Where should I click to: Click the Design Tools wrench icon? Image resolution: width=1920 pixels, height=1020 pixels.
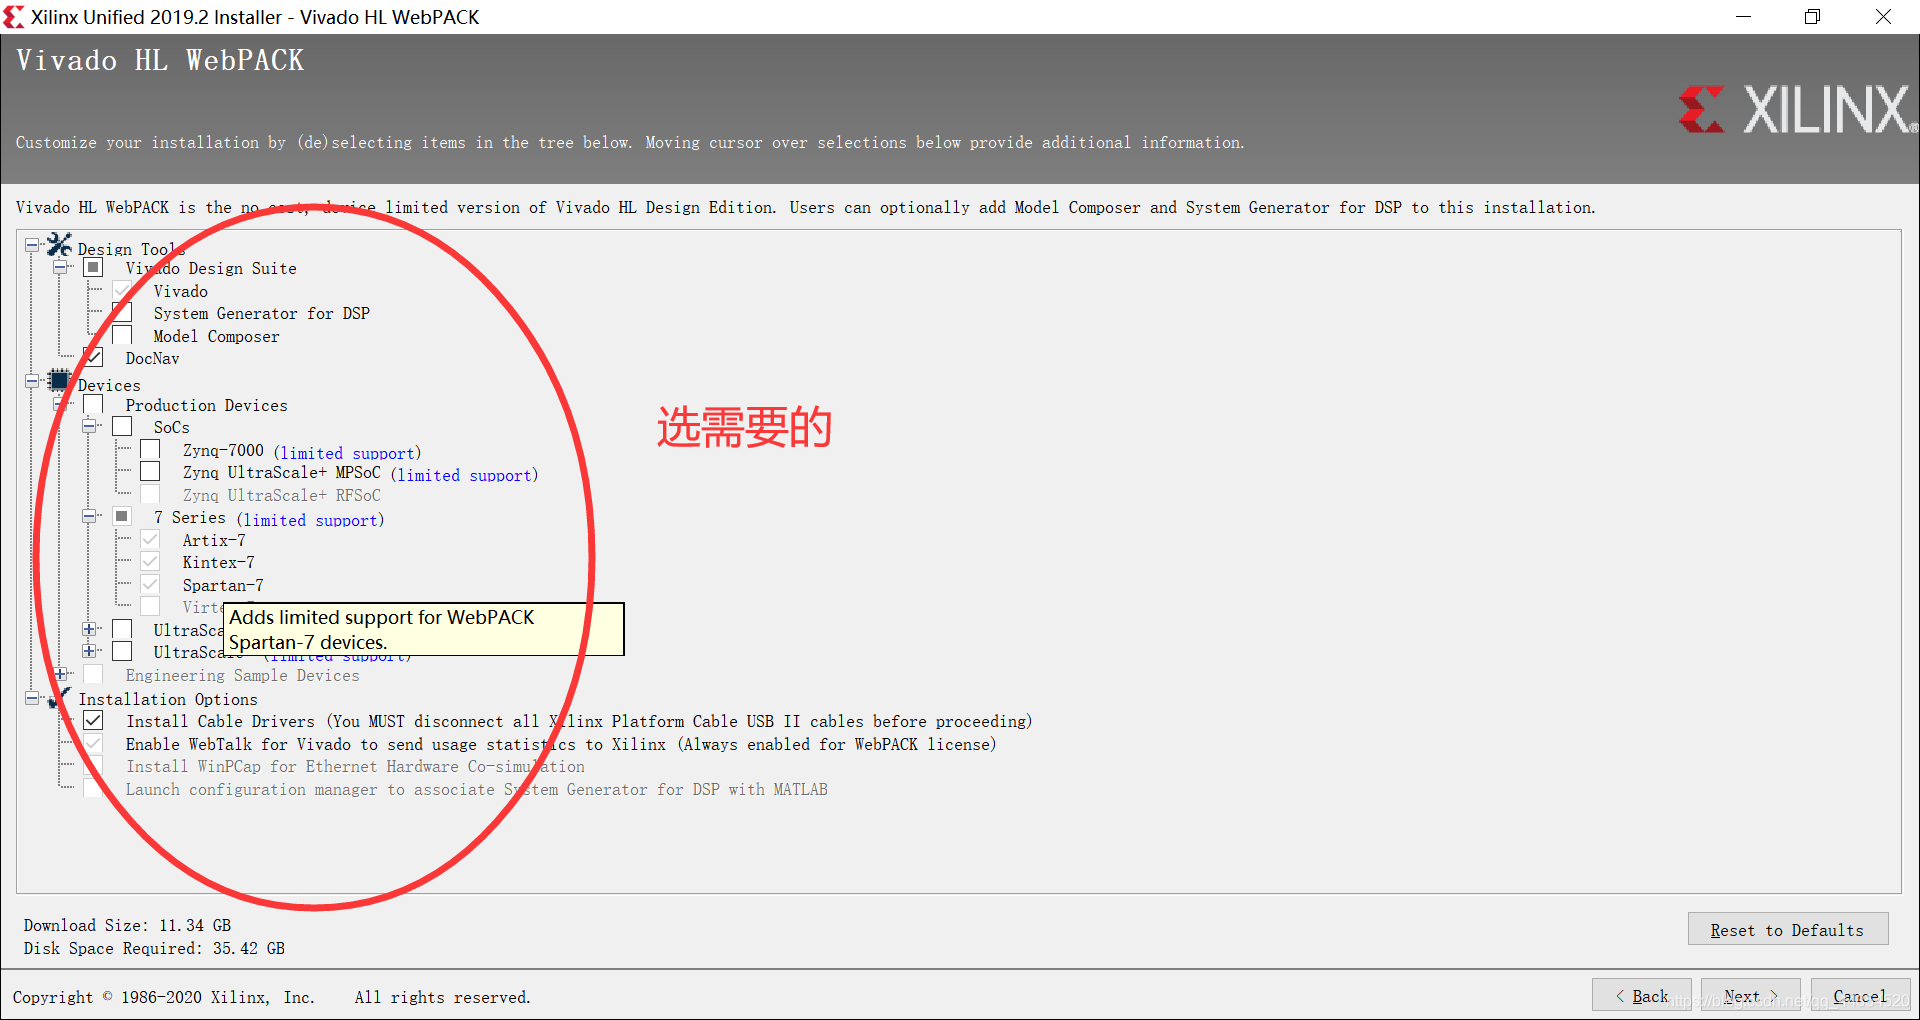click(x=59, y=245)
